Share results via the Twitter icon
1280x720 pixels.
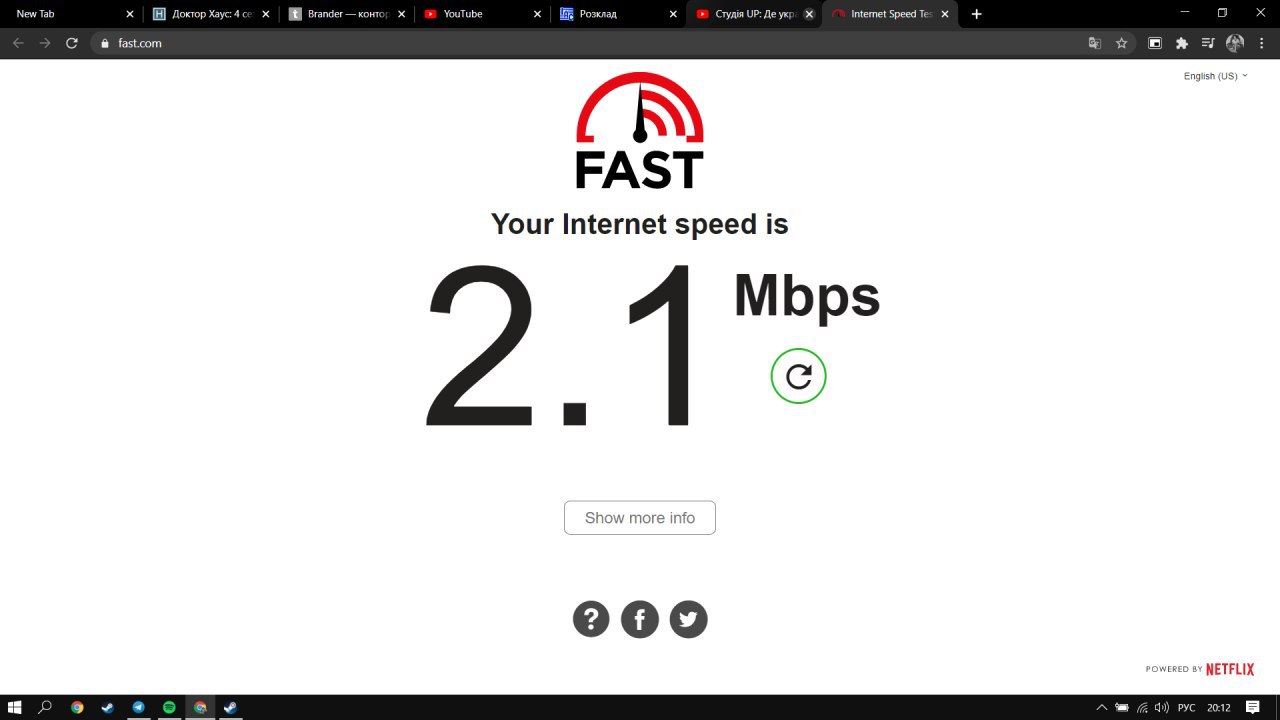(688, 619)
